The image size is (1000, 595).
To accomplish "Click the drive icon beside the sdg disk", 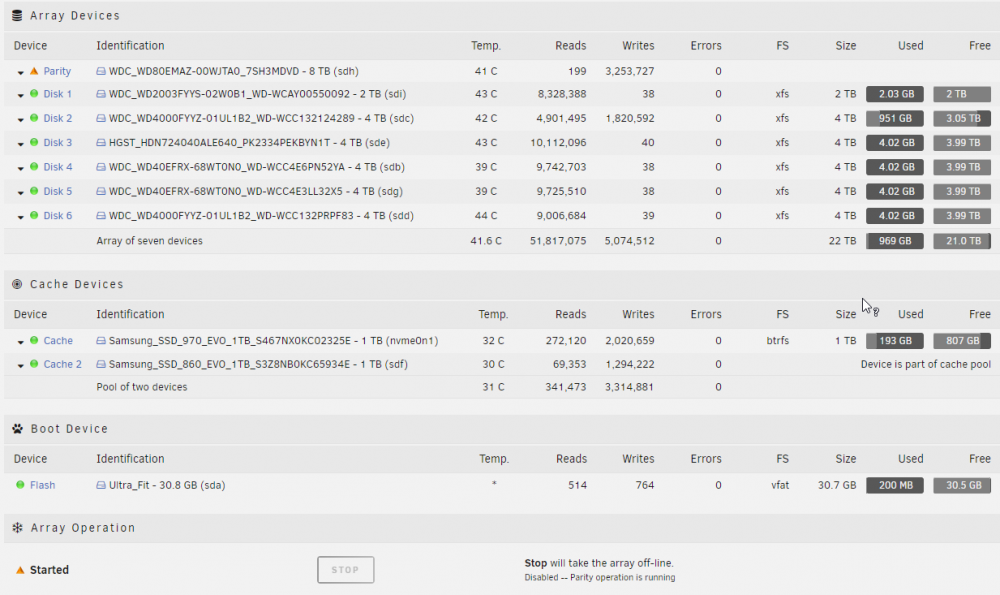I will click(x=101, y=191).
